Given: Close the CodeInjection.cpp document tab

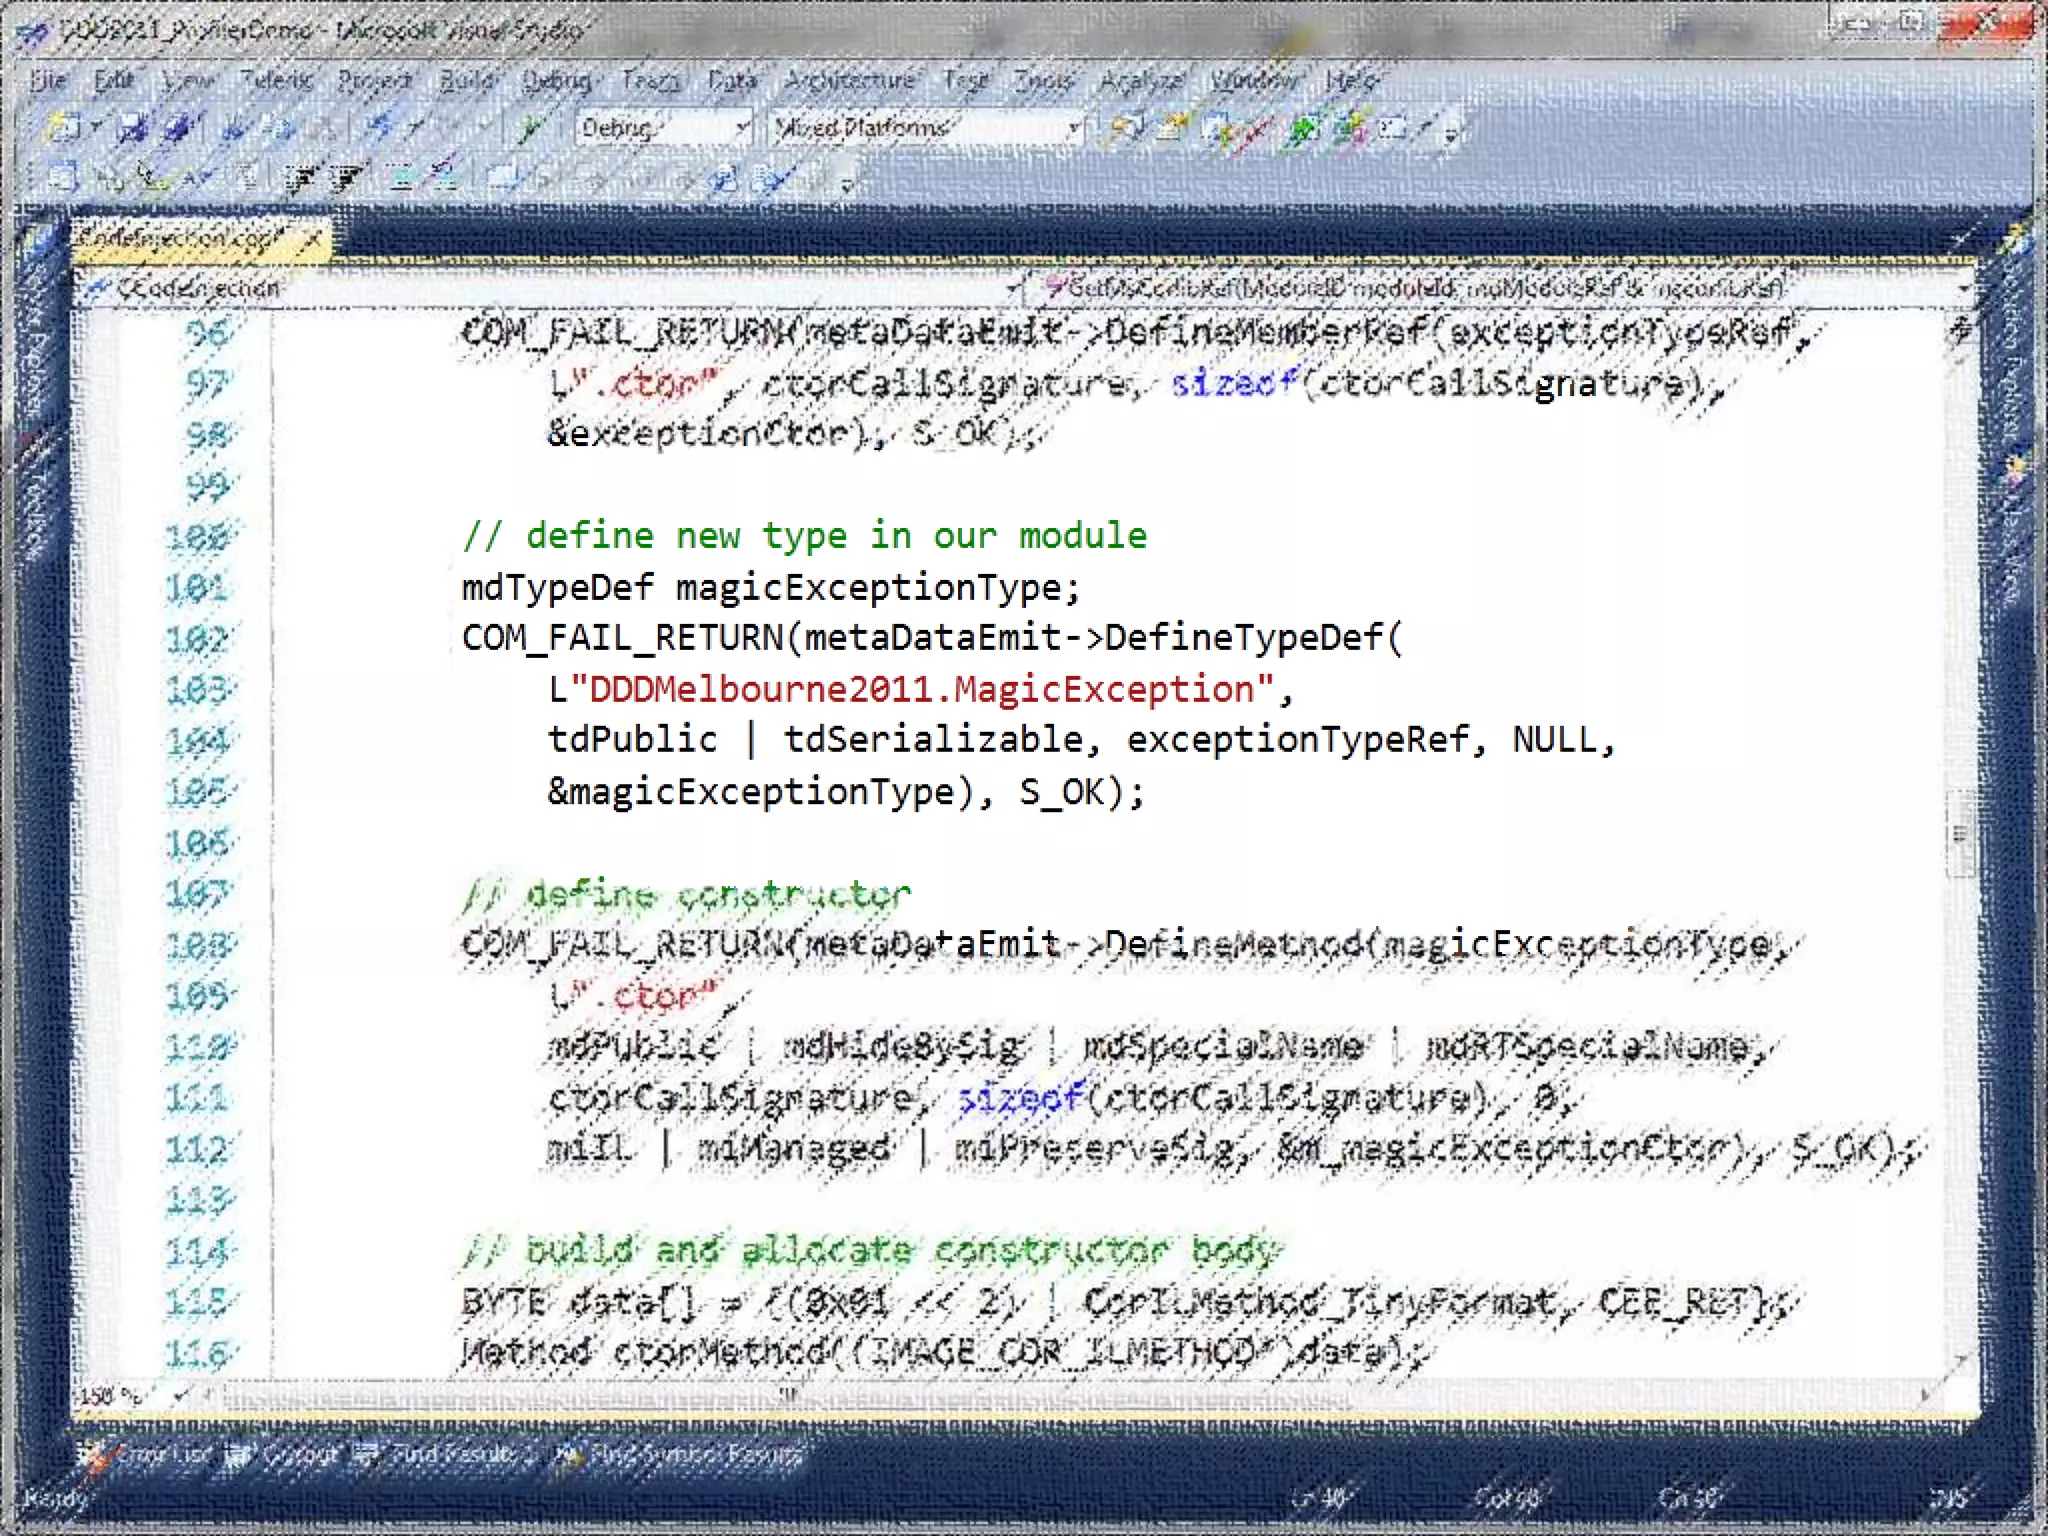Looking at the screenshot, I should coord(313,239).
